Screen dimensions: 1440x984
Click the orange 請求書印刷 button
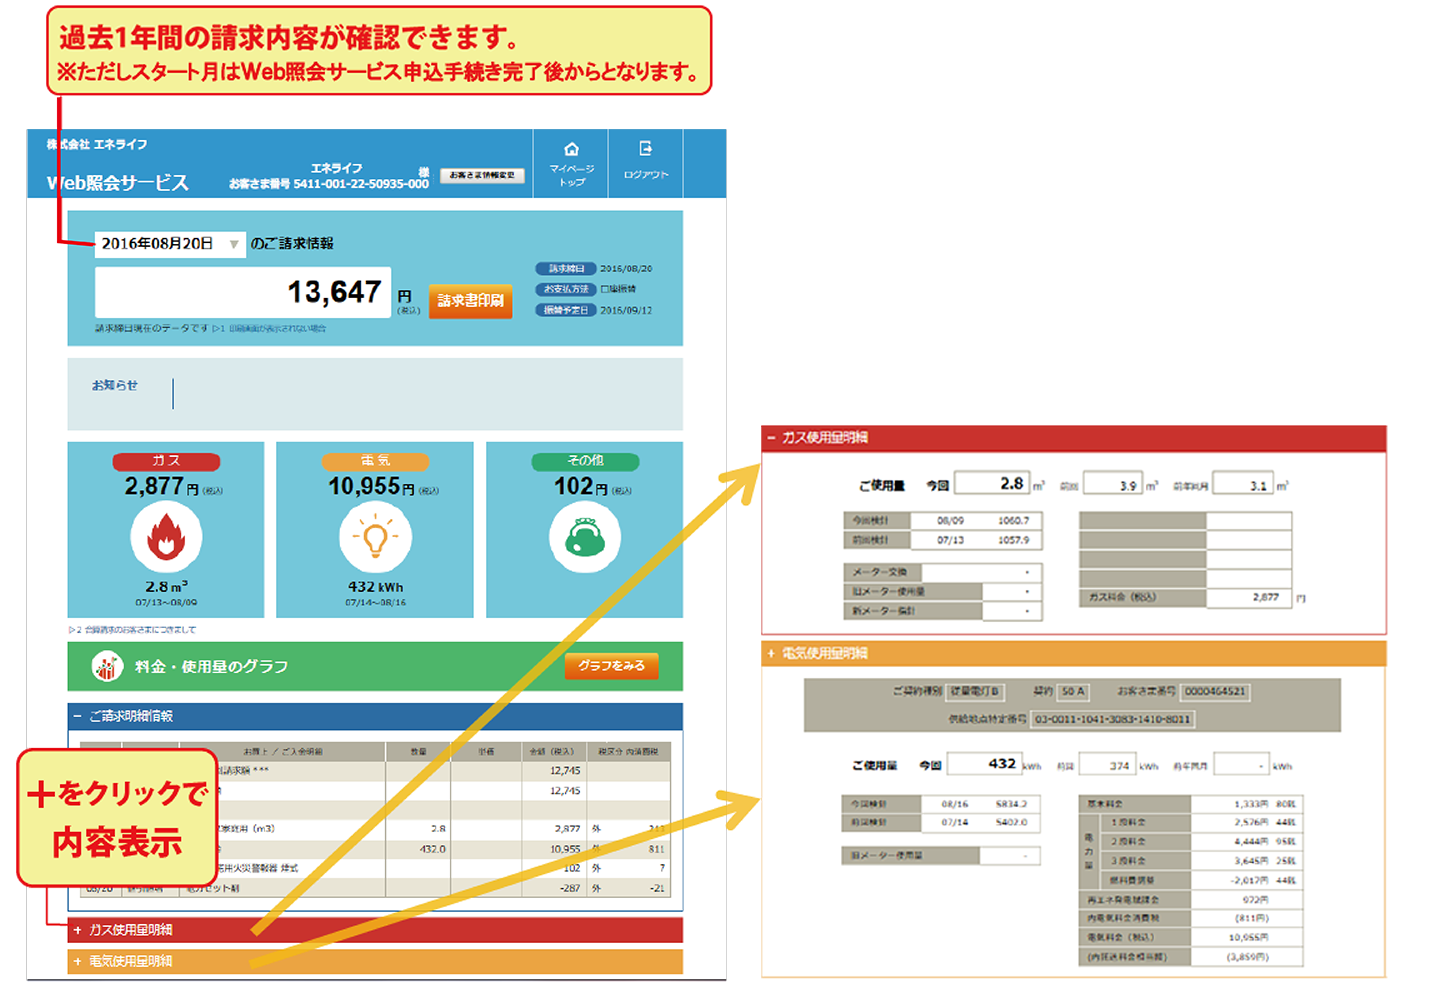[470, 301]
